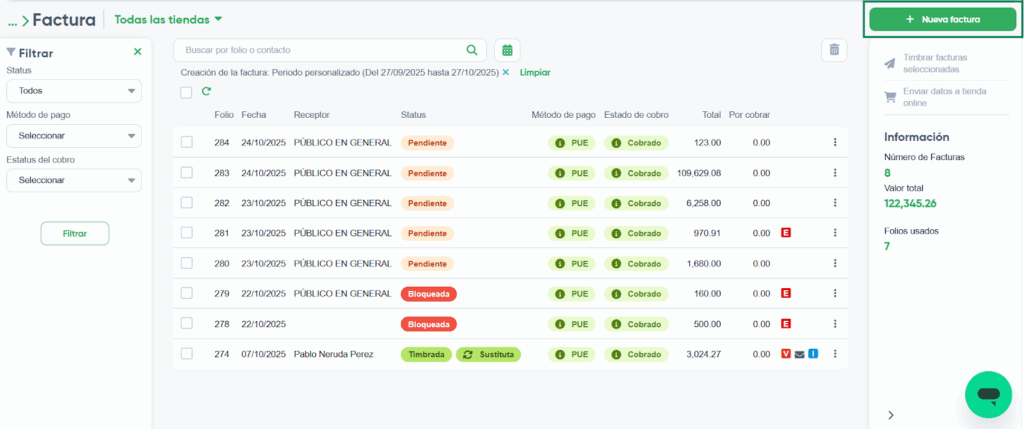
Task: Open three-dot menu for folio 284
Action: [835, 143]
